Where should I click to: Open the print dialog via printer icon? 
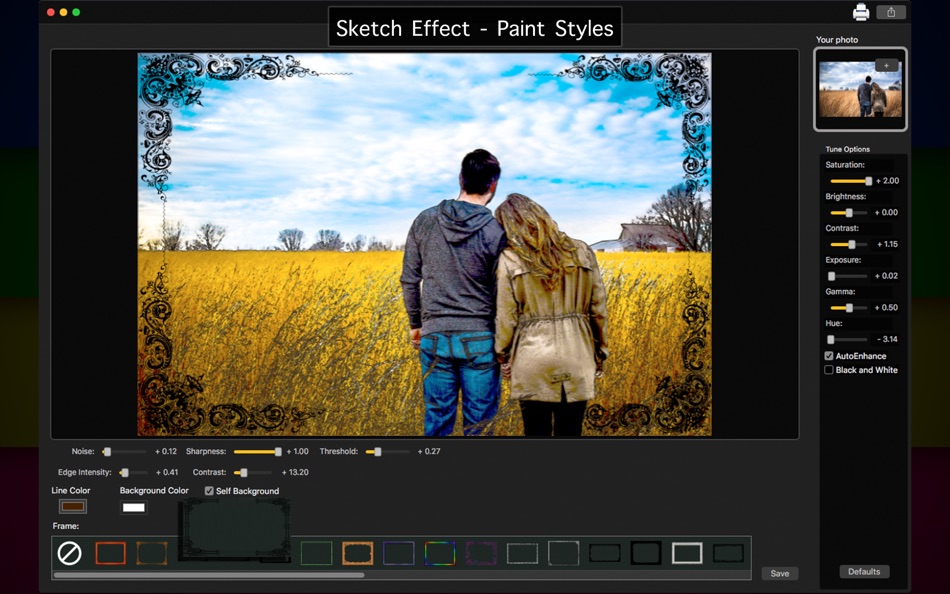click(861, 12)
